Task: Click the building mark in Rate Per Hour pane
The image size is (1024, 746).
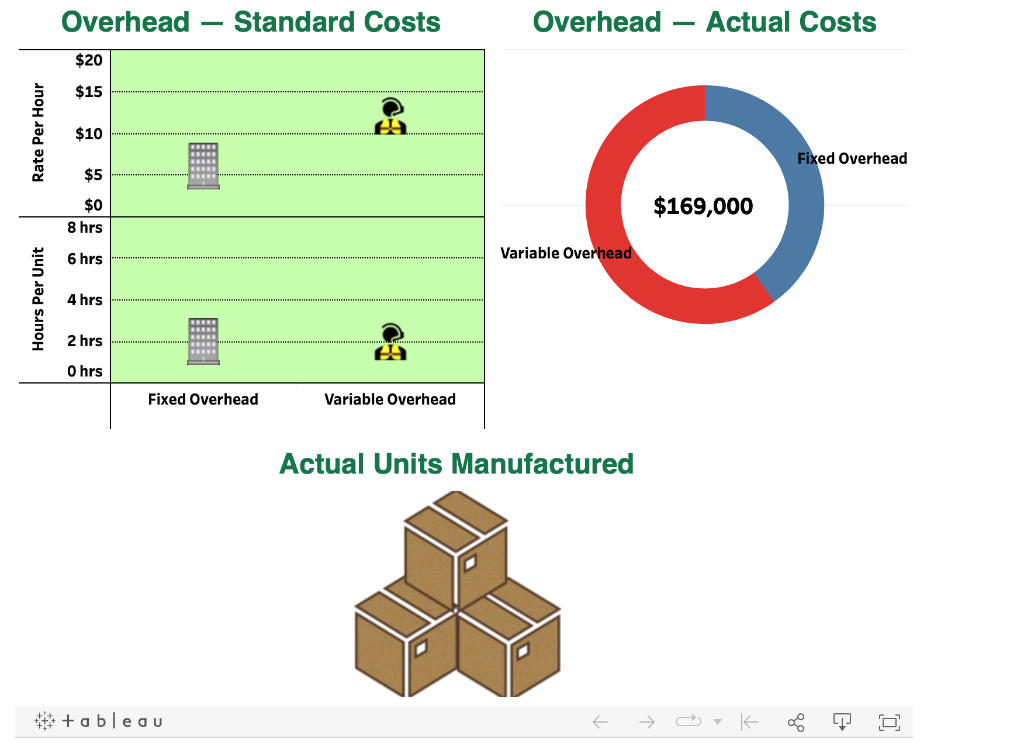Action: click(202, 165)
